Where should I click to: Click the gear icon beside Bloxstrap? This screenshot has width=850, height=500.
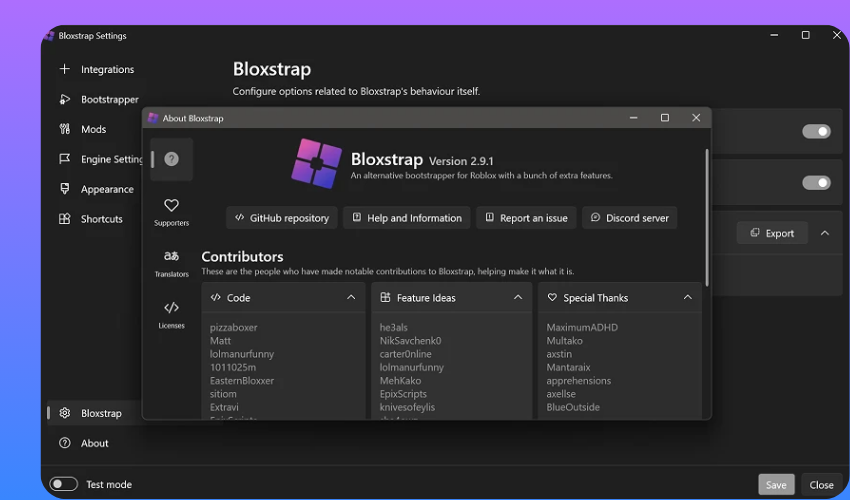click(65, 413)
